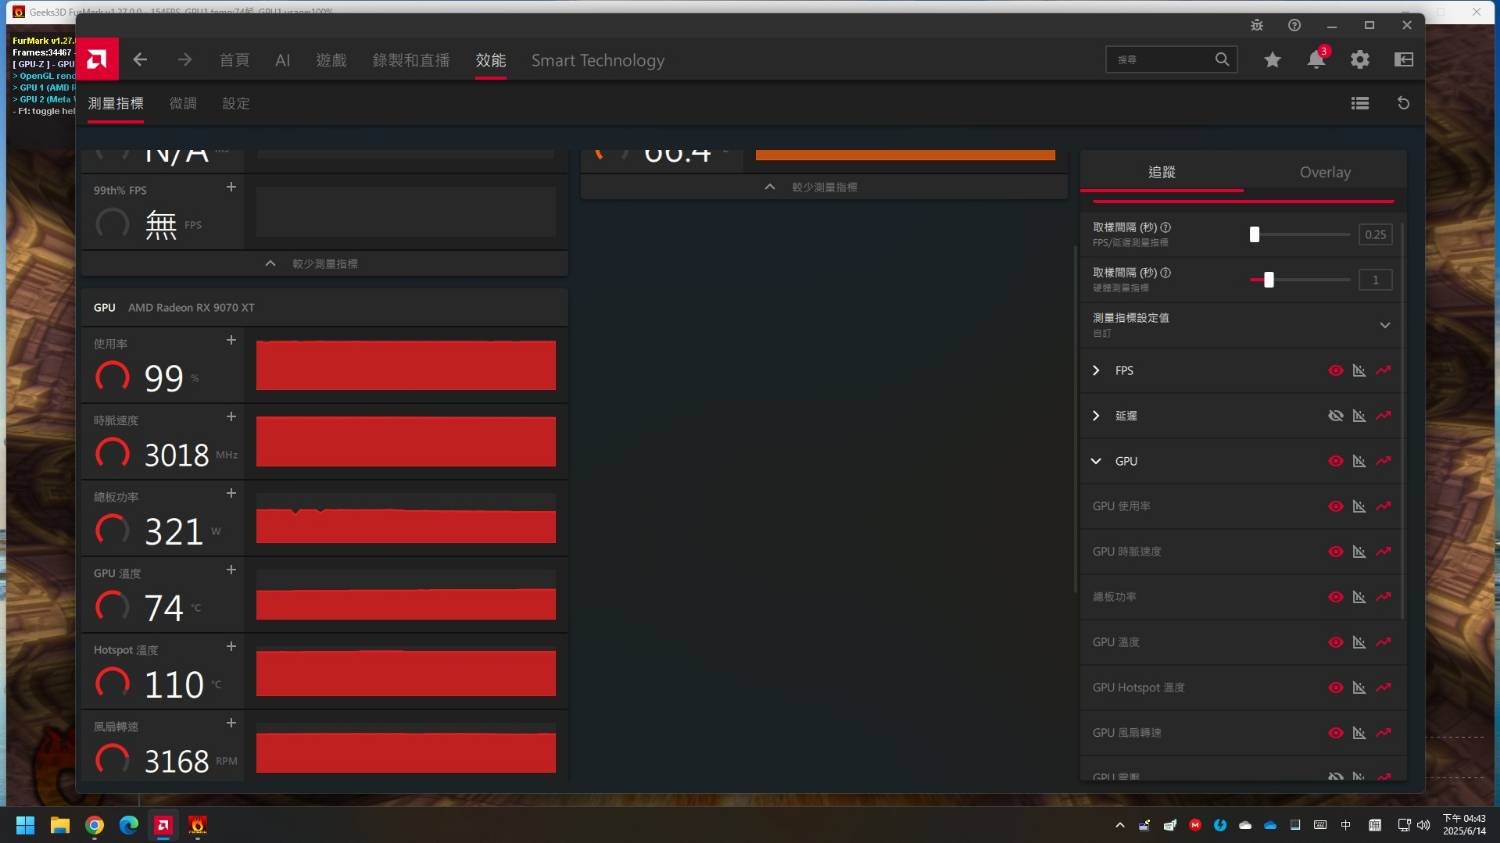This screenshot has height=843, width=1500.
Task: Switch to the Overlay tab
Action: coord(1325,172)
